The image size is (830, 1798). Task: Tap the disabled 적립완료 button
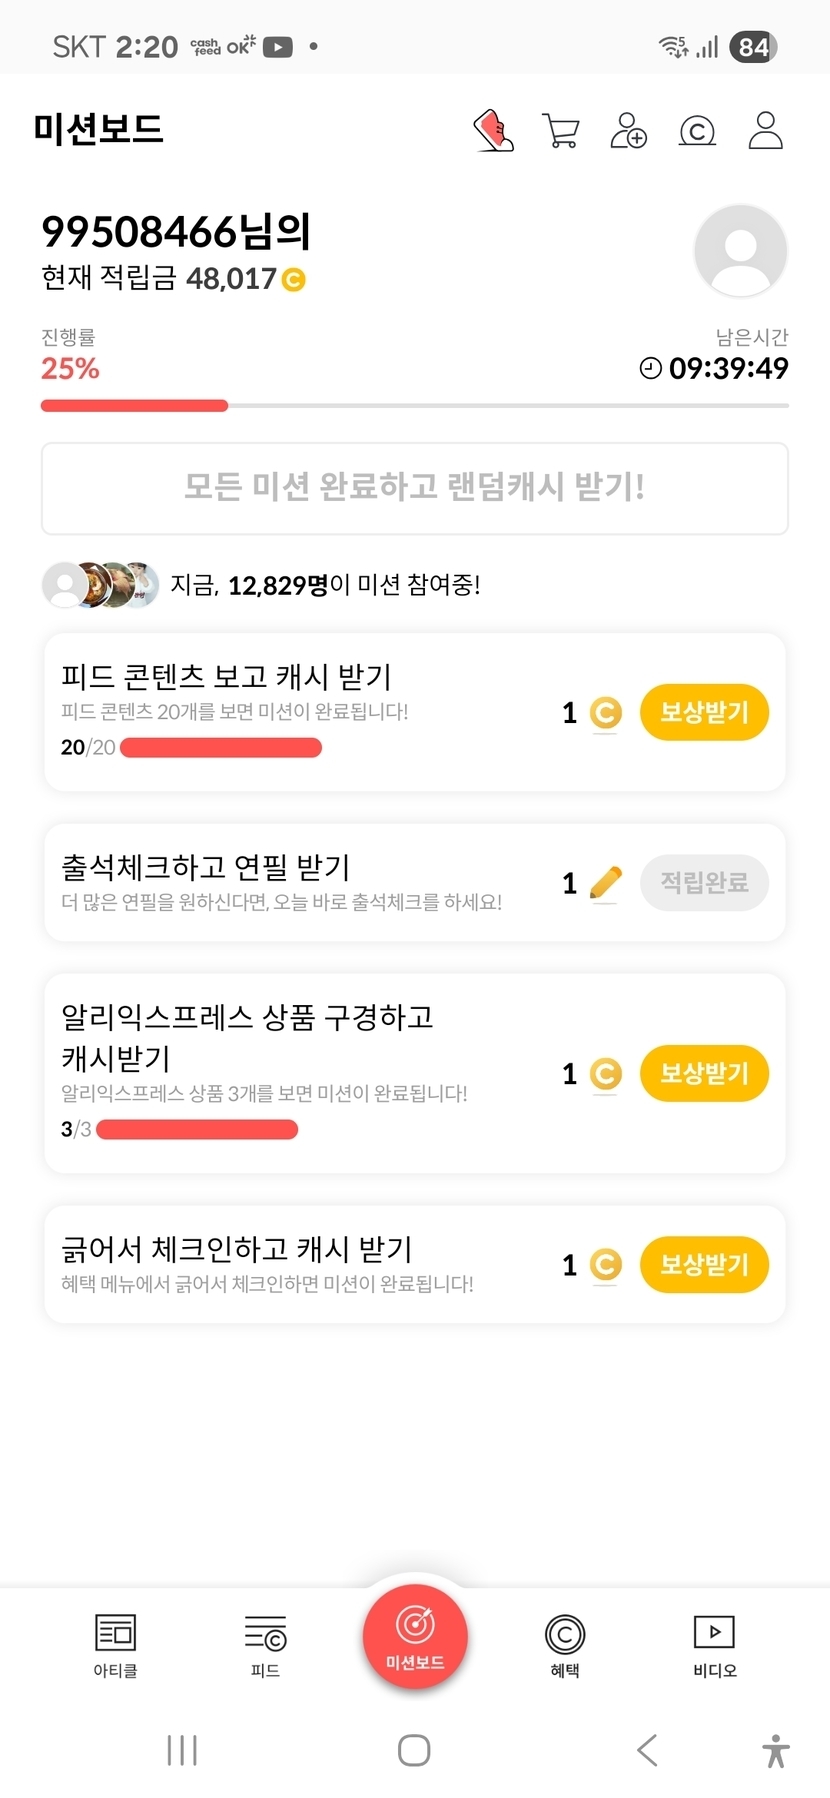click(704, 883)
